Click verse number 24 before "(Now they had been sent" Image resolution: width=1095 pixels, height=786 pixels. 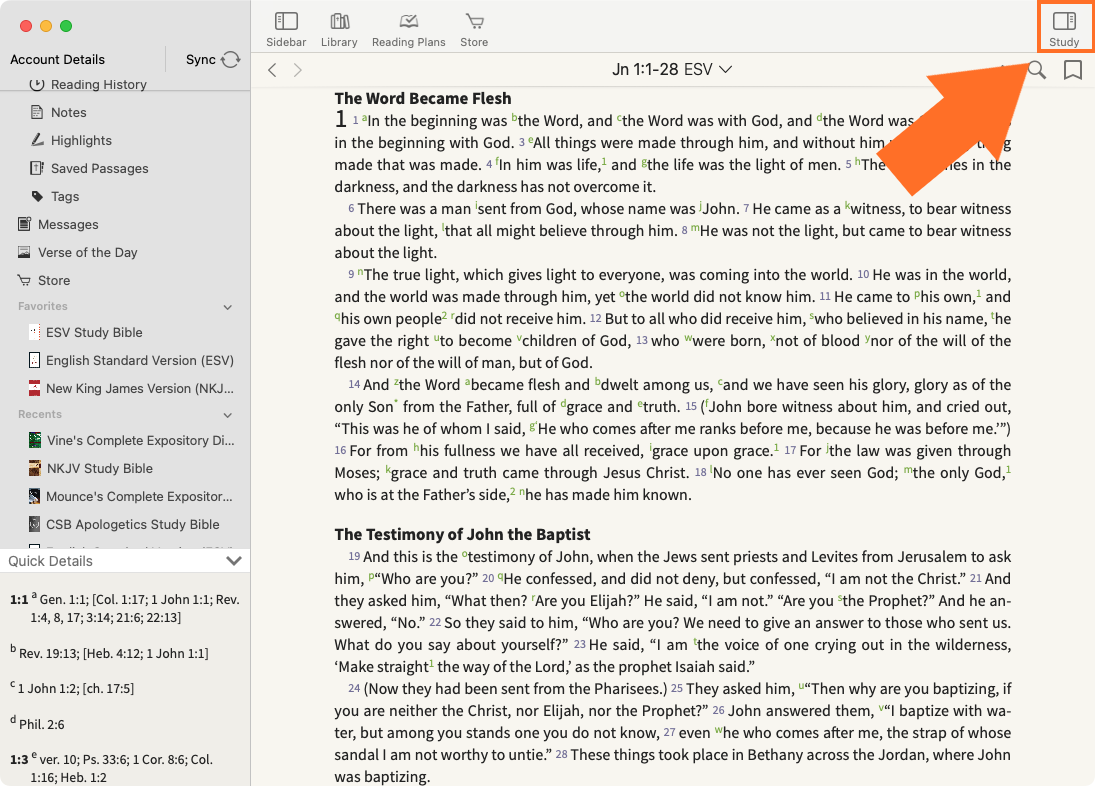click(354, 689)
